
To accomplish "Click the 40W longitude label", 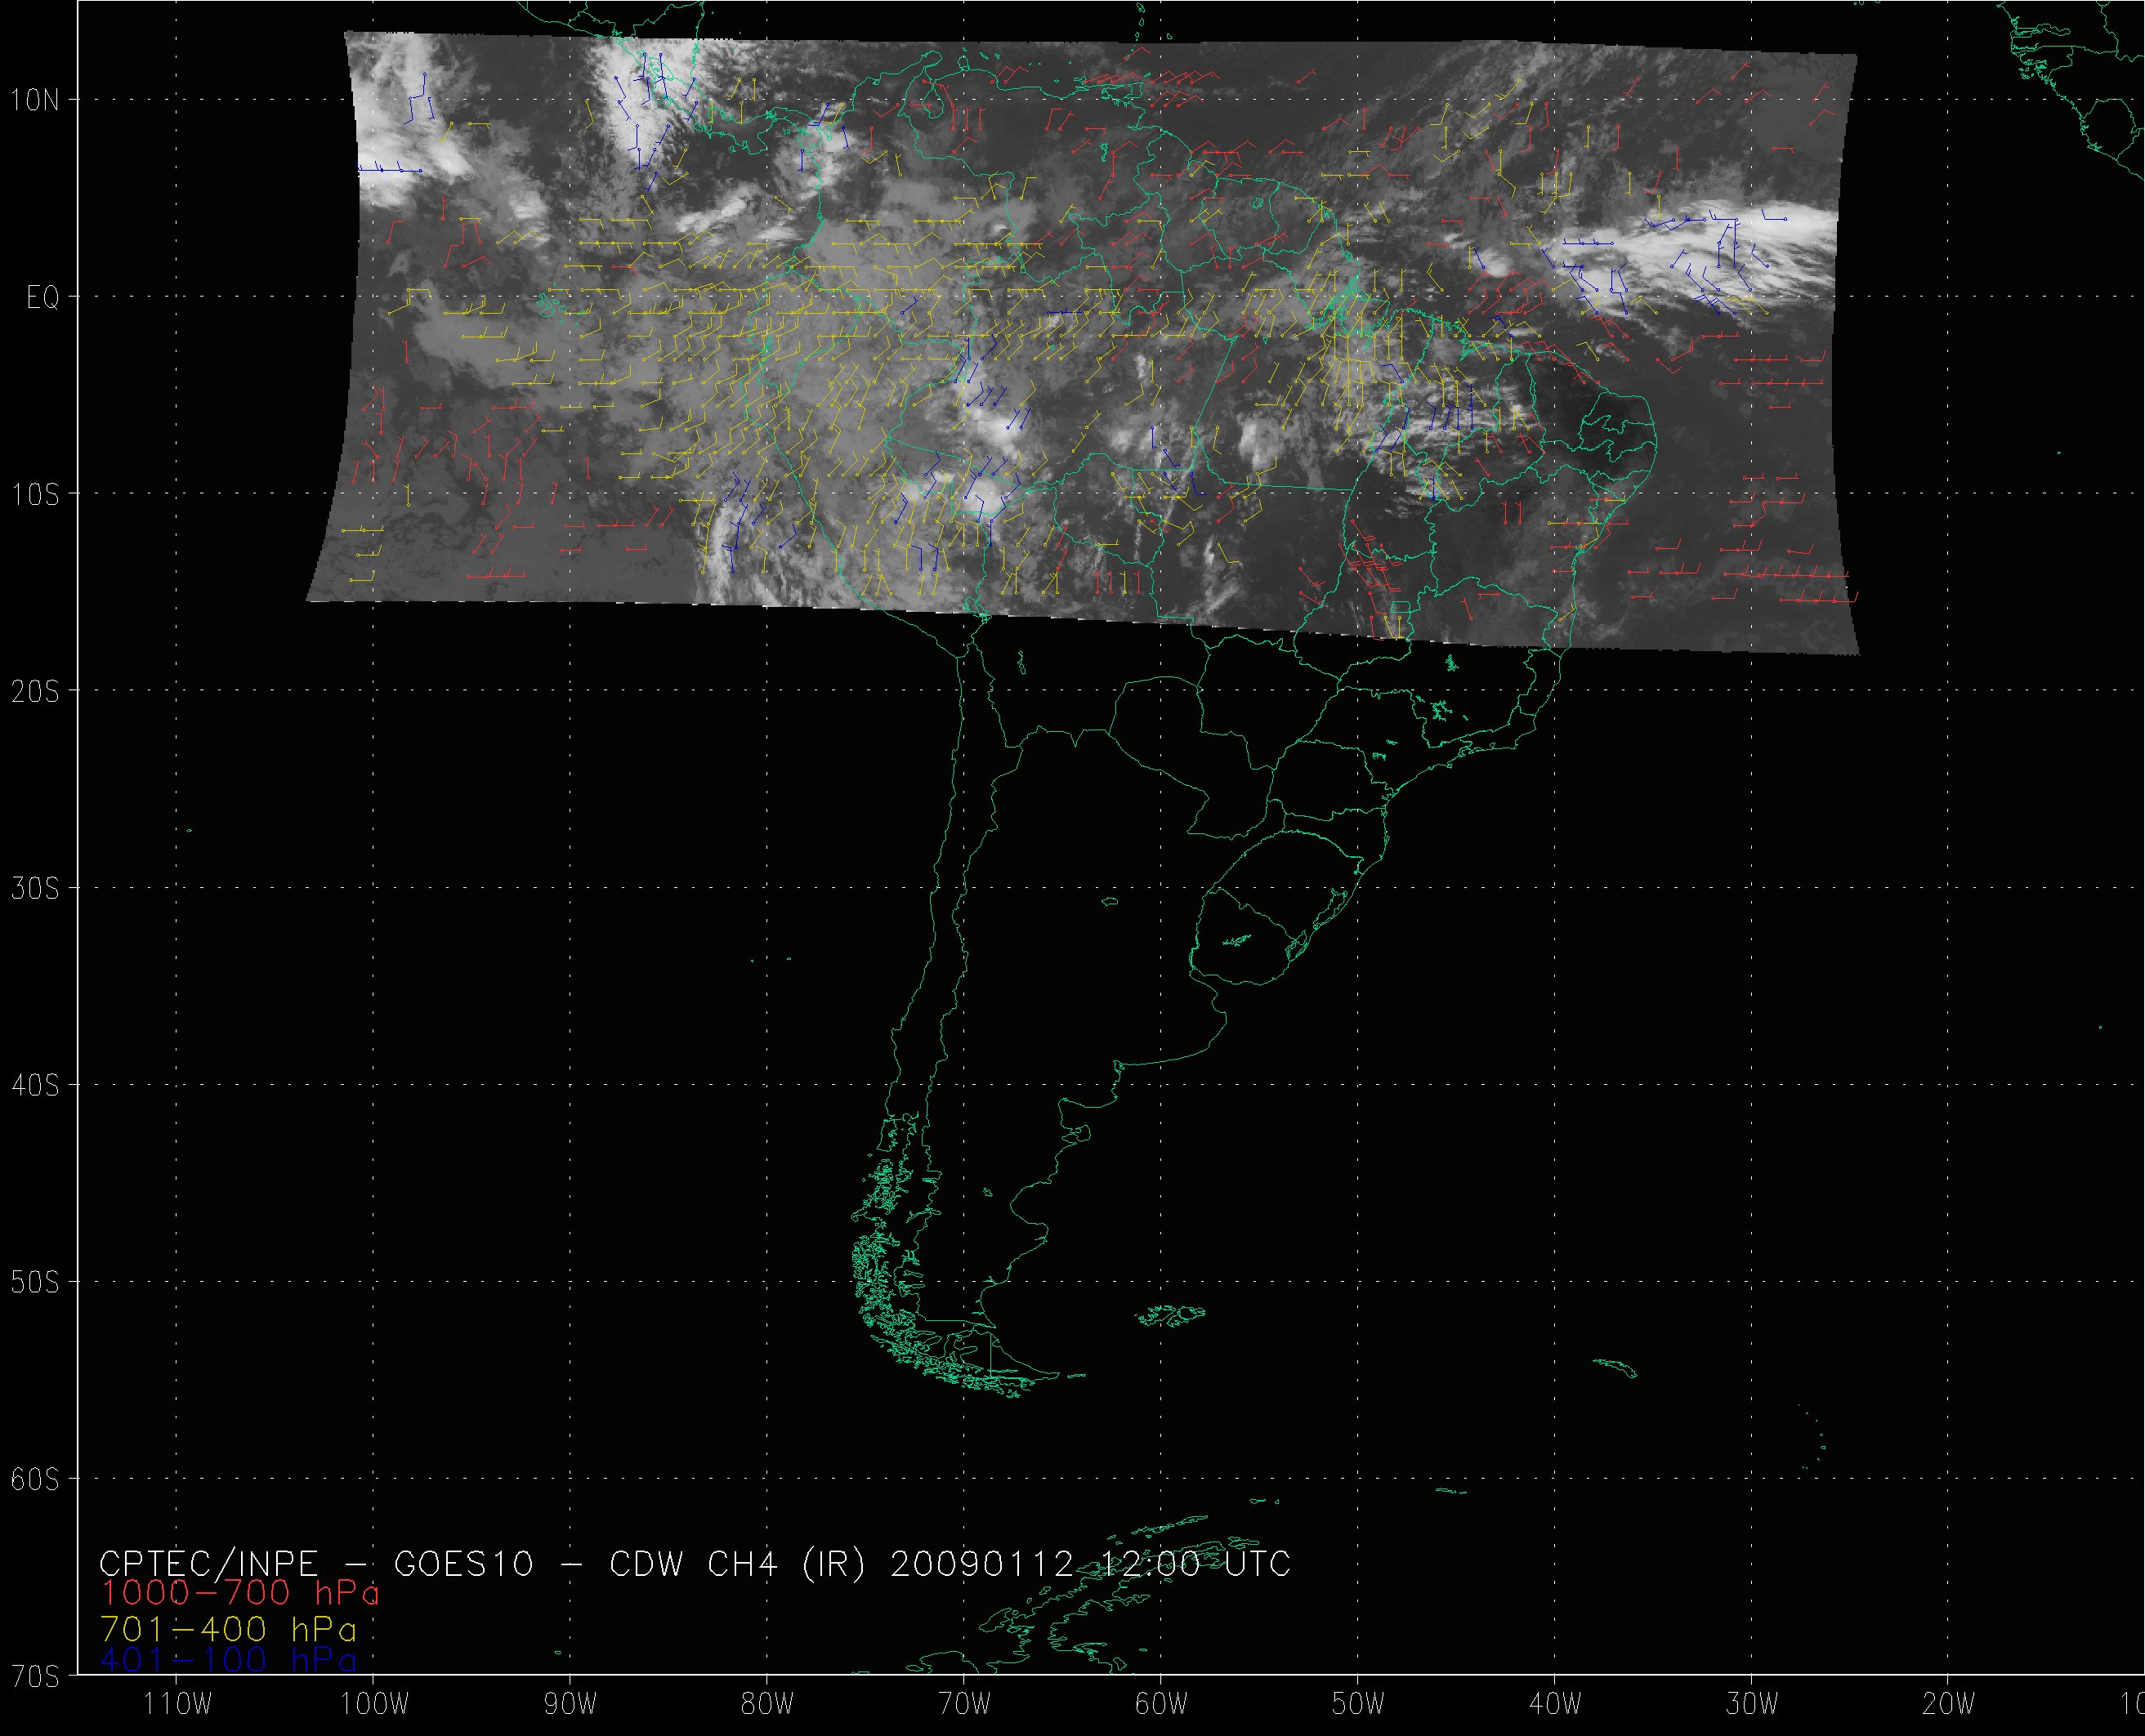I will pyautogui.click(x=1556, y=1703).
